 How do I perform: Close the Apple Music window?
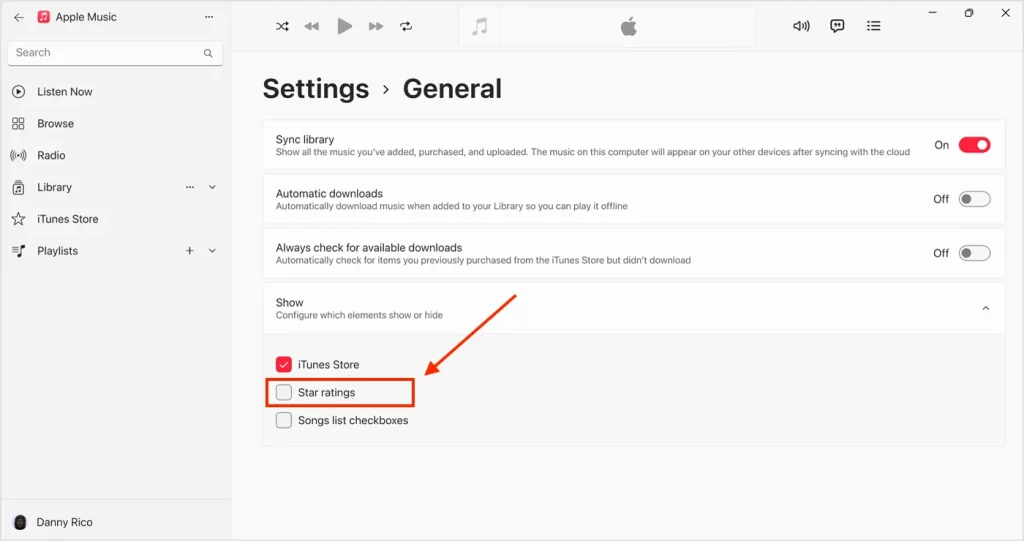1006,12
